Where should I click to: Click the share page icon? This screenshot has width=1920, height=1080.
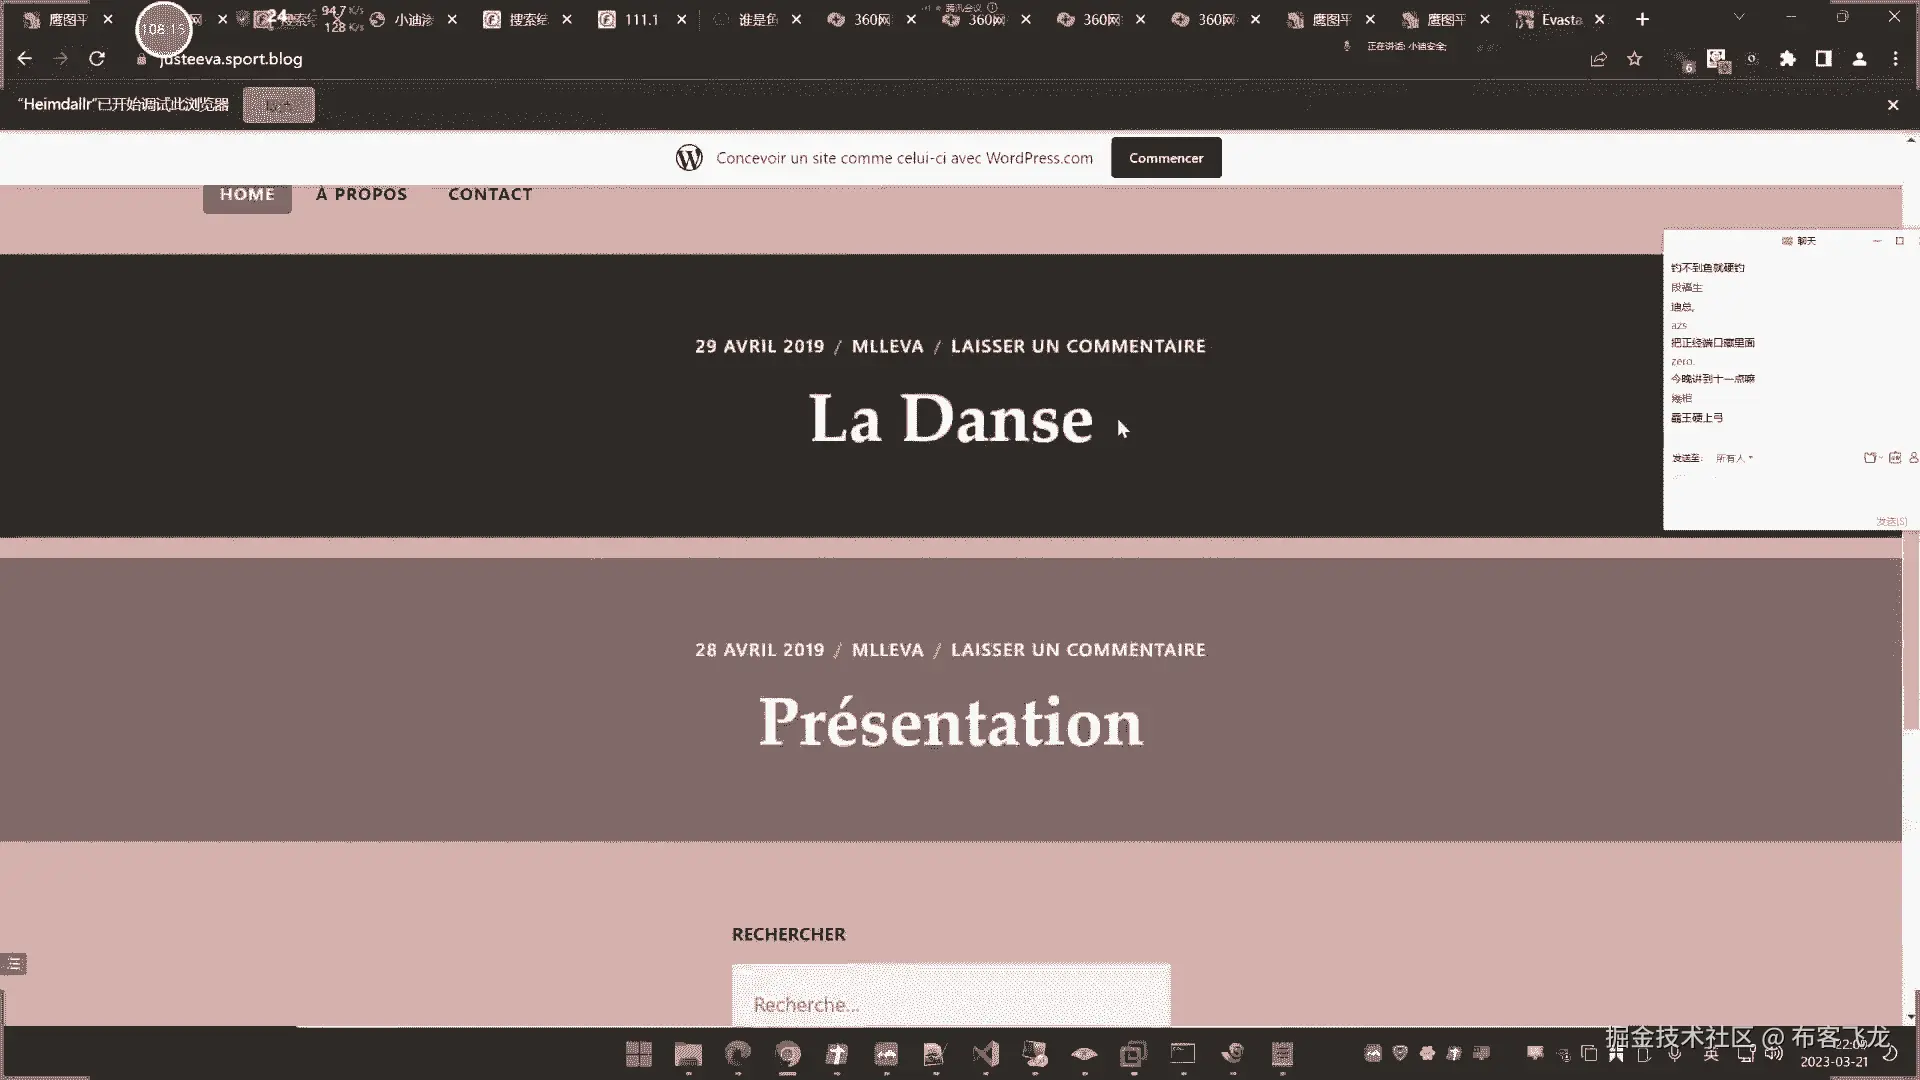point(1598,59)
